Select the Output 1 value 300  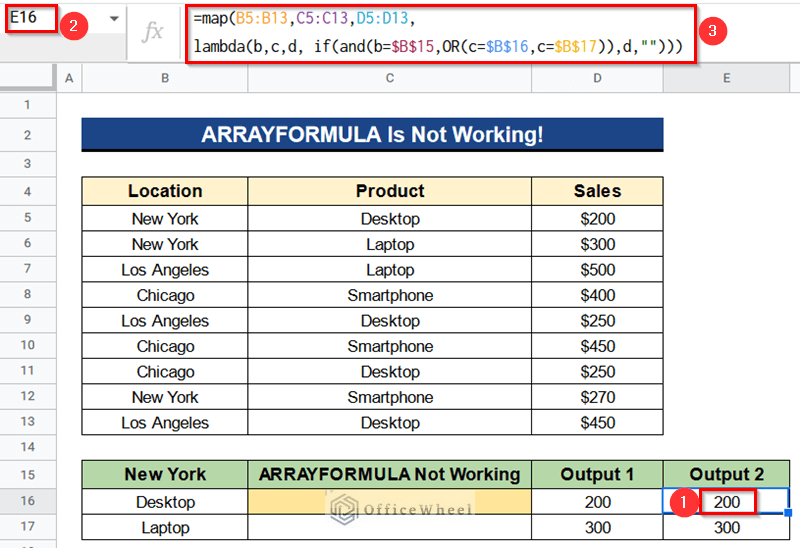click(597, 527)
